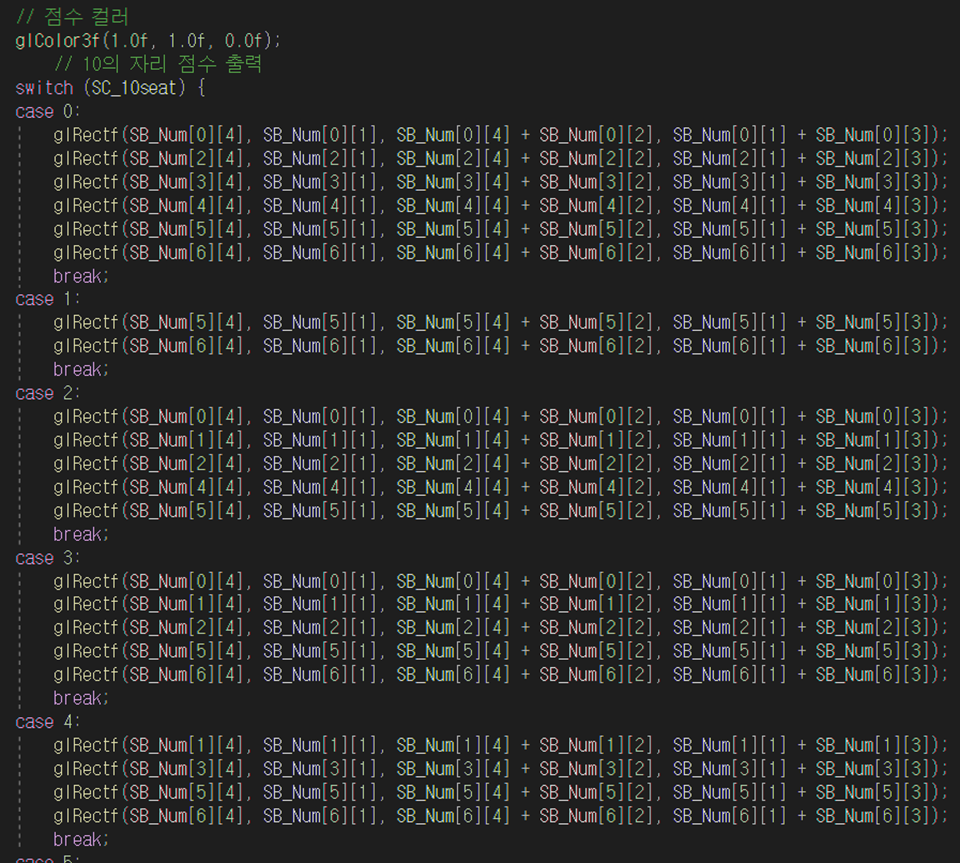Screen dimensions: 960x863
Task: Click the SB_Num[5] glRectf line in case 3
Action: coord(500,651)
